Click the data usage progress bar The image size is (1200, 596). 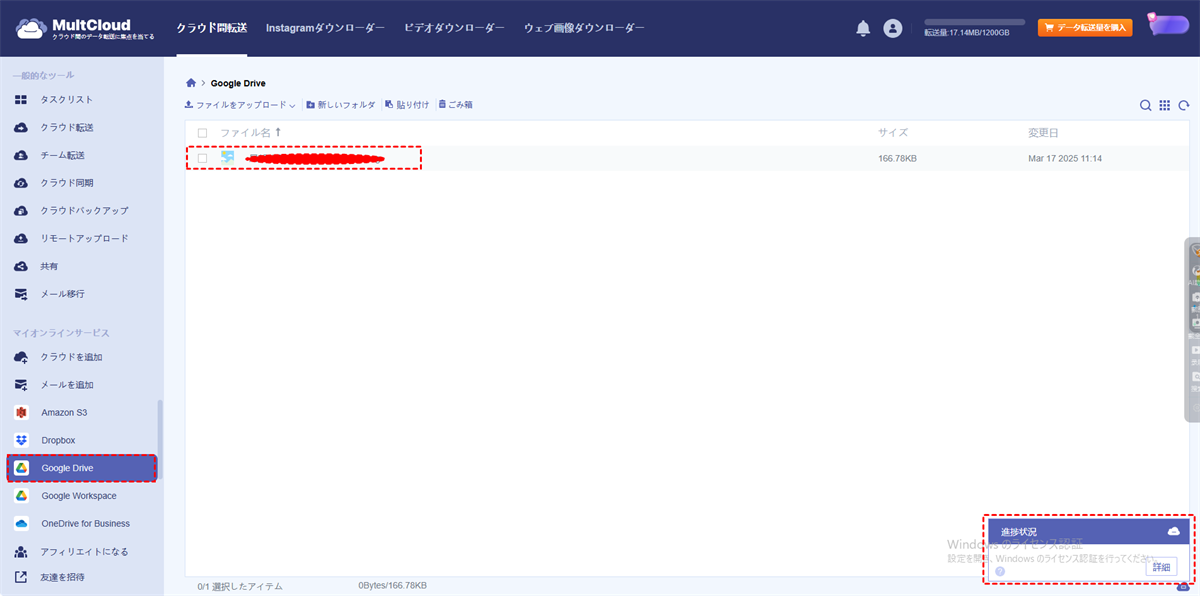974,22
